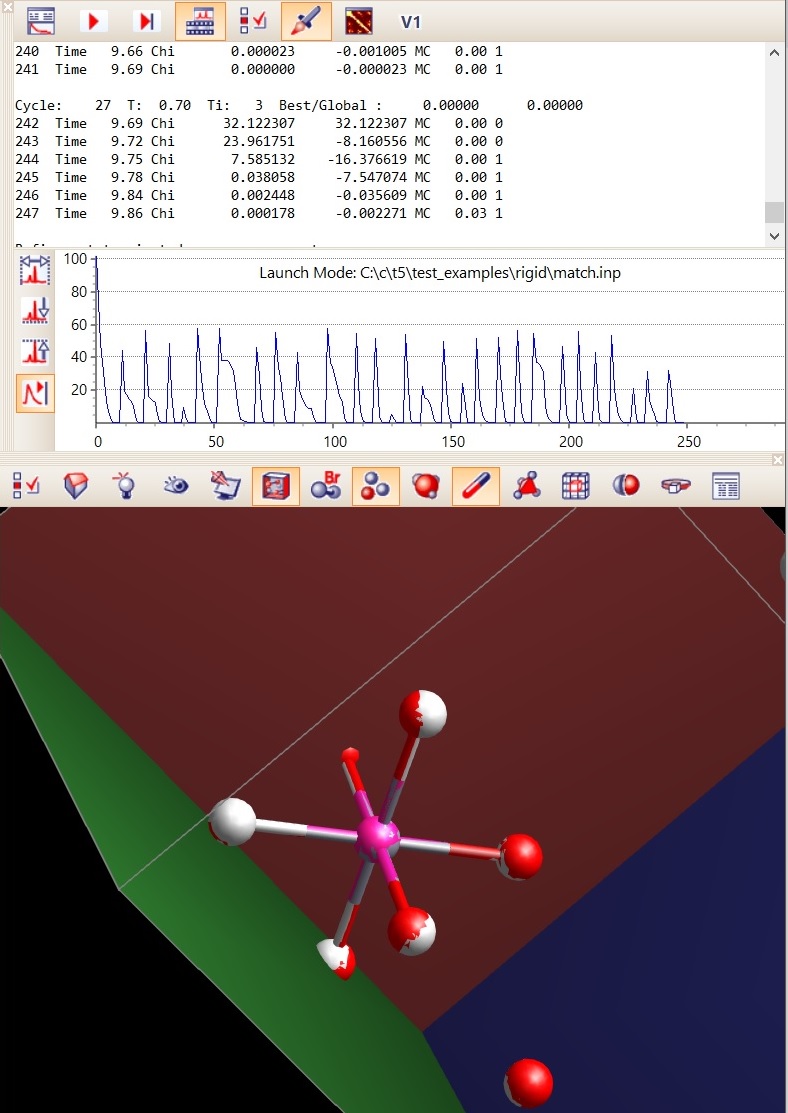Click the eye view icon in viewer toolbar

(175, 486)
